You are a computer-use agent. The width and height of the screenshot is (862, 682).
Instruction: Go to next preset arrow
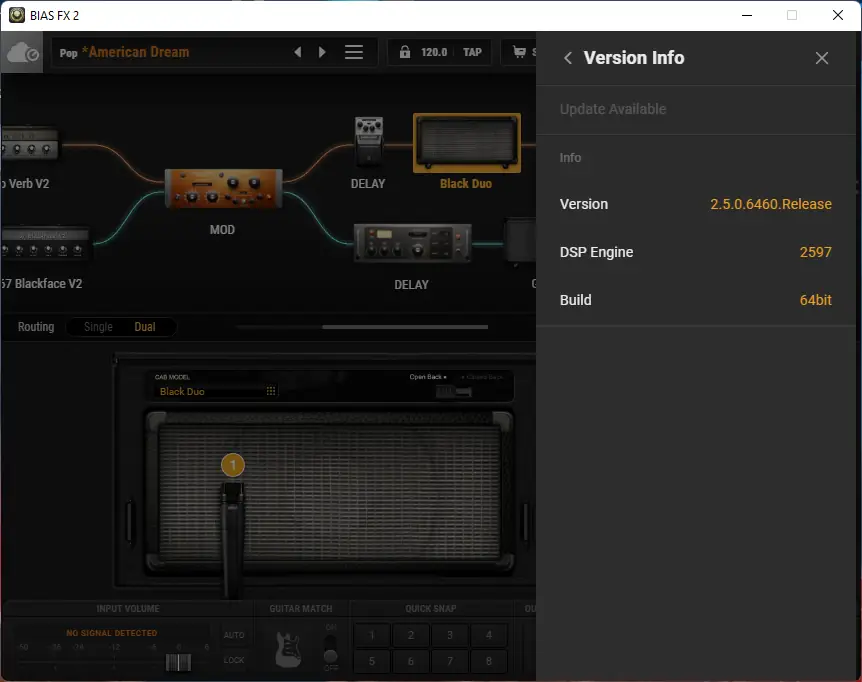pos(322,52)
